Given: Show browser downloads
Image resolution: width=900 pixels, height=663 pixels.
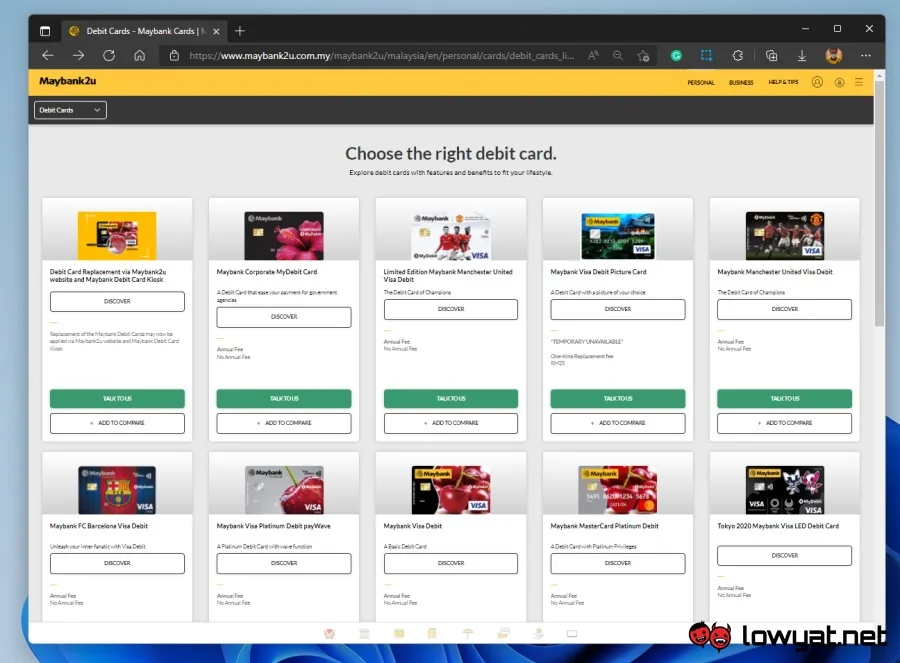Looking at the screenshot, I should (x=802, y=56).
